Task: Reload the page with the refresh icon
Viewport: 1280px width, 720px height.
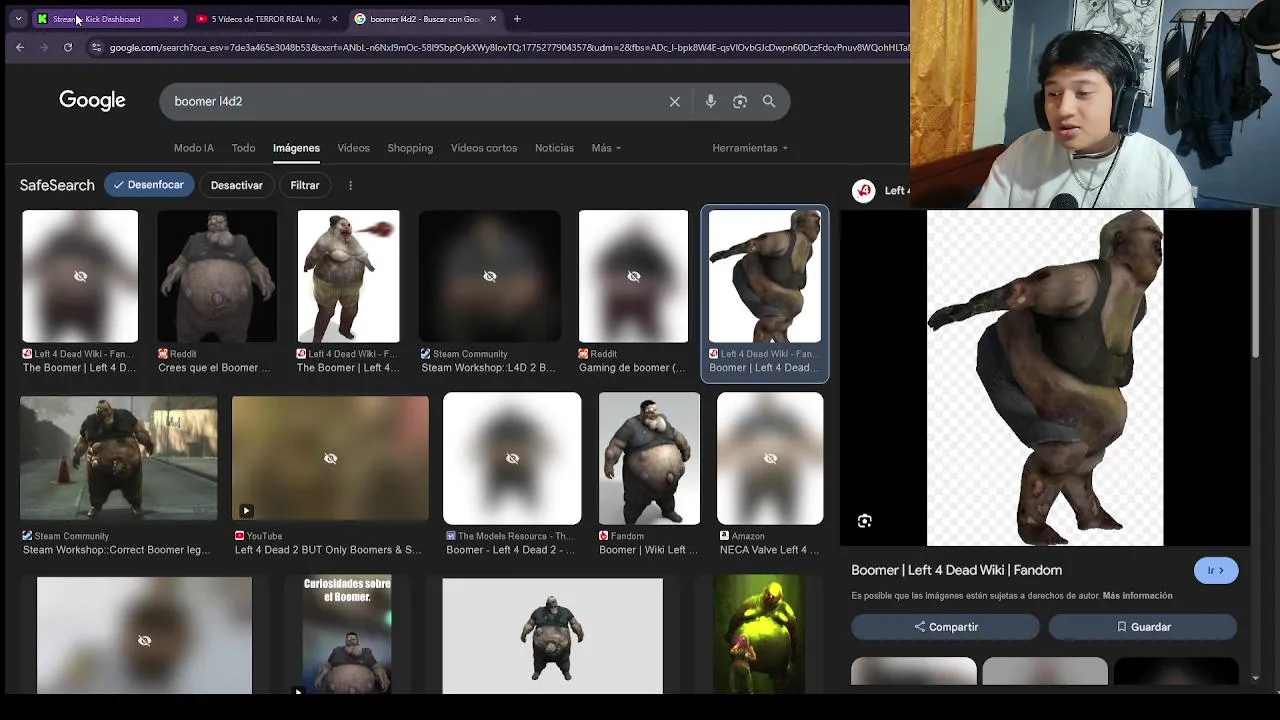Action: [x=68, y=47]
